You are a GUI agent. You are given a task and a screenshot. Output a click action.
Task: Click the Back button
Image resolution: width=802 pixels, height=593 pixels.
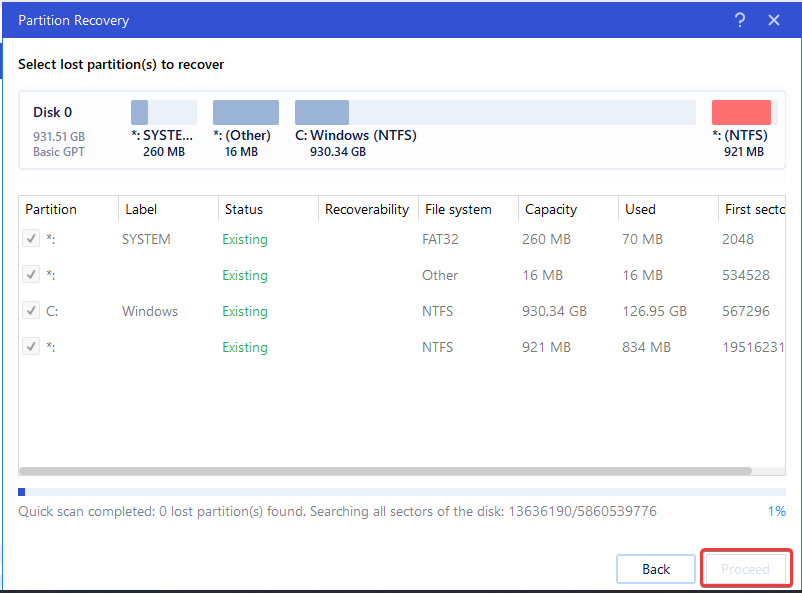click(656, 569)
